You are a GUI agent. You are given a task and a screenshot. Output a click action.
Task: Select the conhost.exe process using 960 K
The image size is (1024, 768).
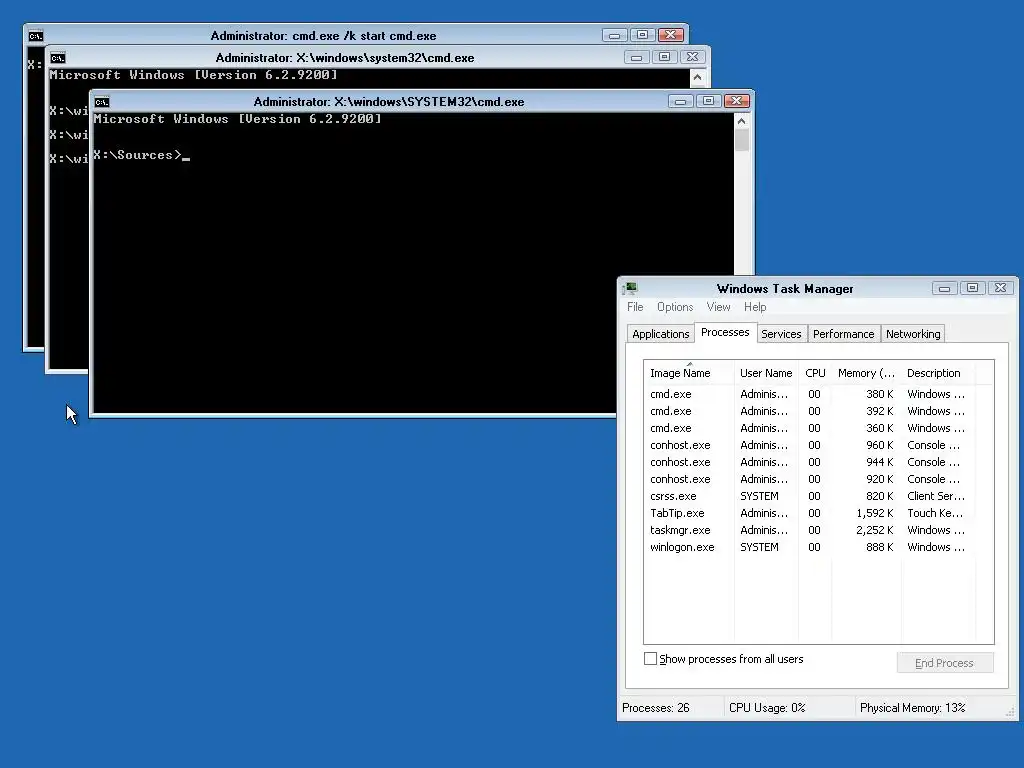(810, 445)
